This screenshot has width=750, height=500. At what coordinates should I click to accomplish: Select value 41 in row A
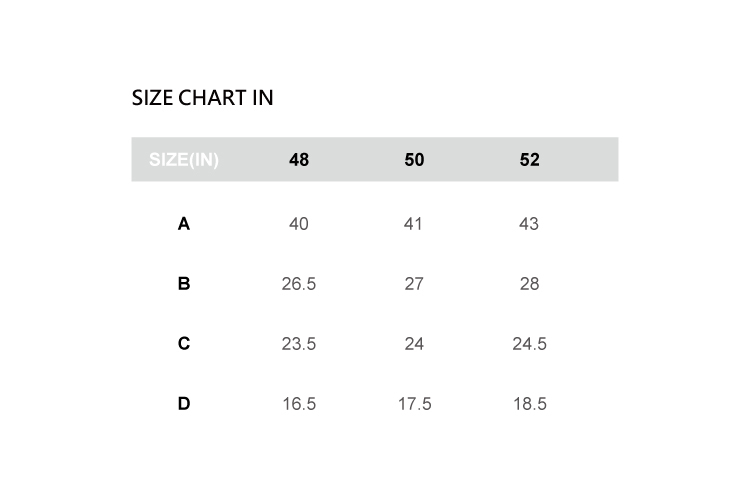(x=414, y=224)
